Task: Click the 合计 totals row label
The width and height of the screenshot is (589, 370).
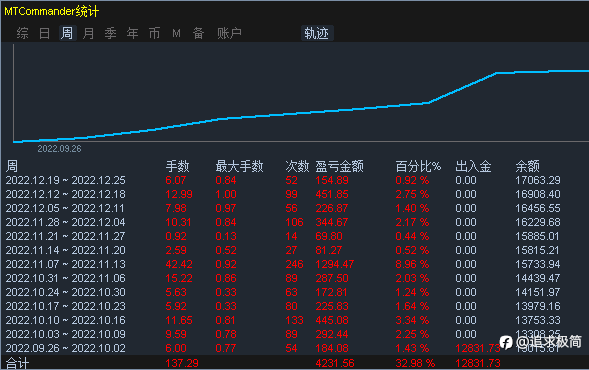Action: [17, 363]
